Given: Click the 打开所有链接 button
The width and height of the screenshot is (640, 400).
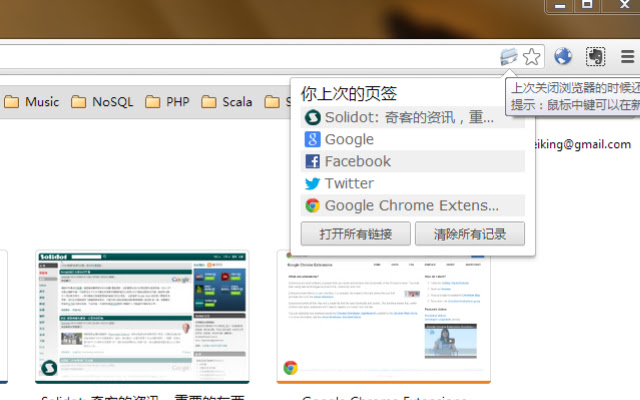Looking at the screenshot, I should pyautogui.click(x=356, y=234).
